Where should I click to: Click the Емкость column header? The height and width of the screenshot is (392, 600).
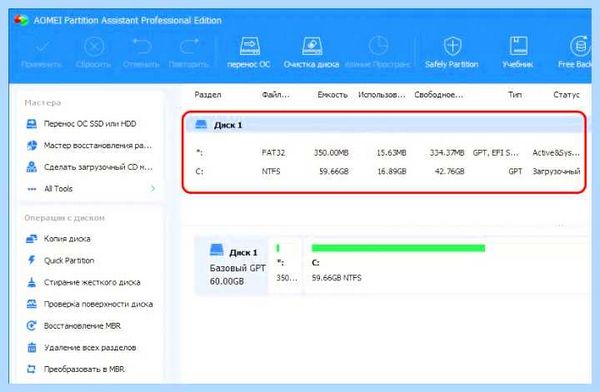click(332, 95)
